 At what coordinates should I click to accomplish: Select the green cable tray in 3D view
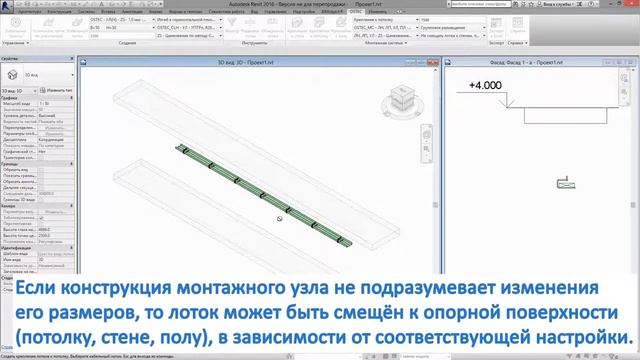[264, 196]
